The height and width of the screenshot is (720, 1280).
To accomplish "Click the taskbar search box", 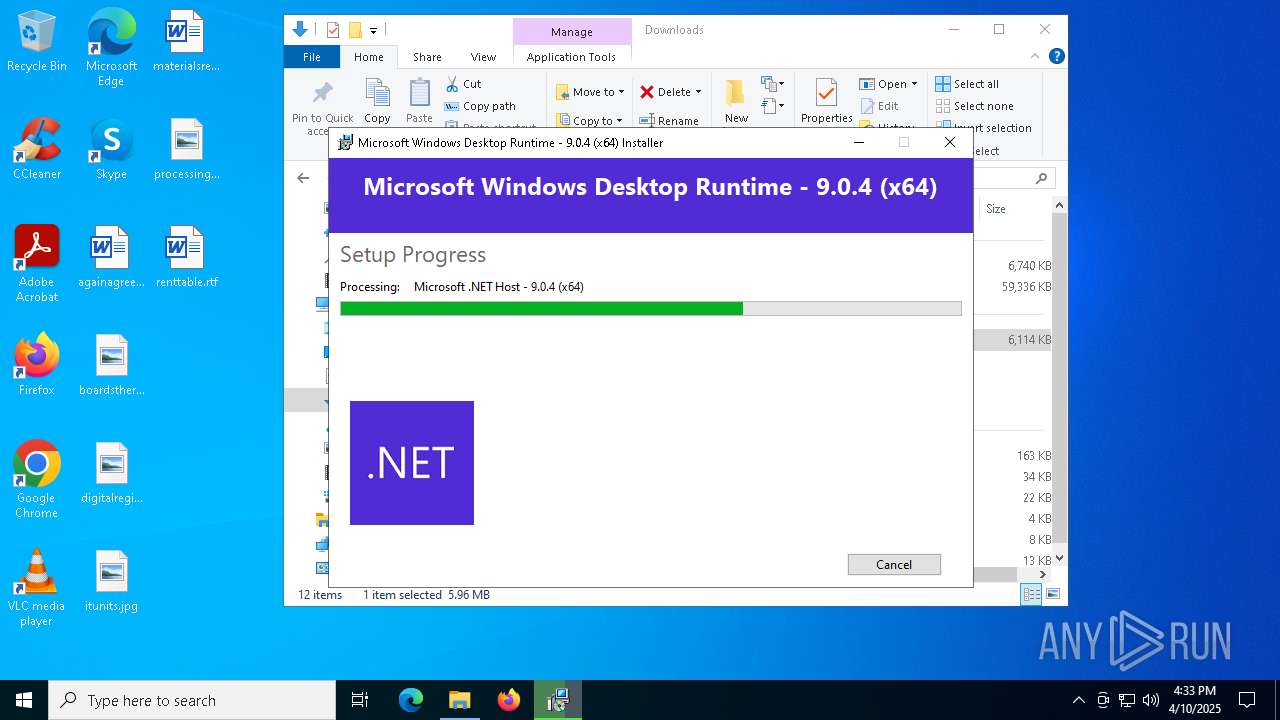I will (192, 700).
